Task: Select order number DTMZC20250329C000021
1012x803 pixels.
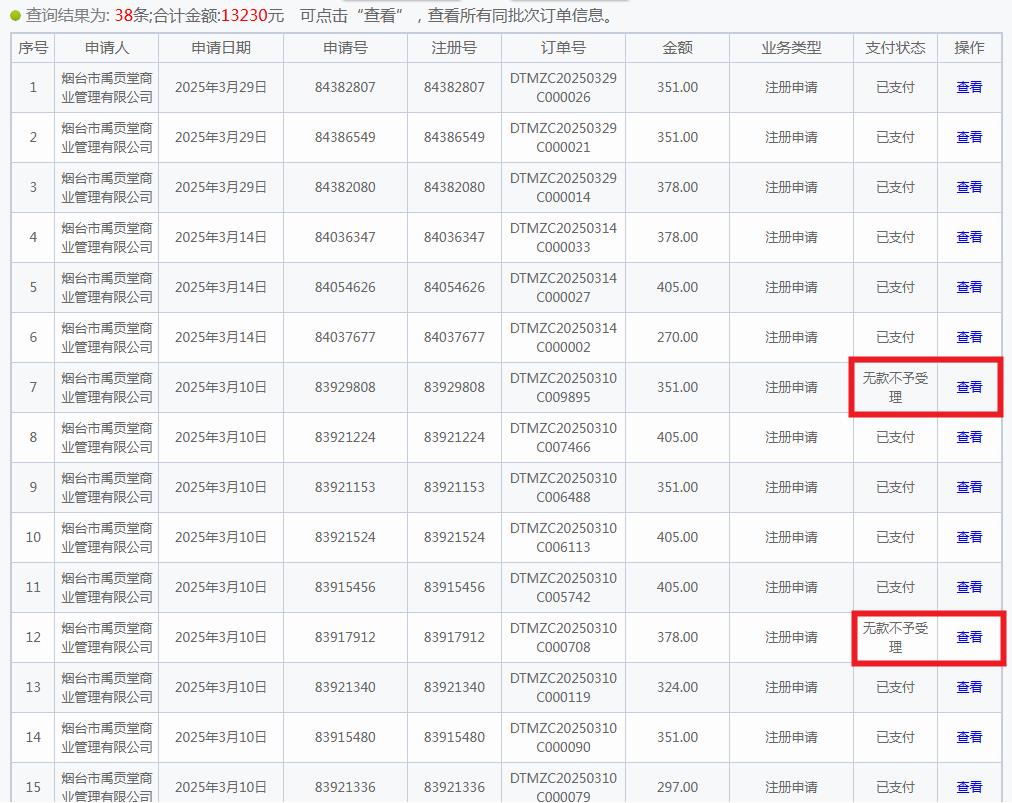Action: [563, 137]
